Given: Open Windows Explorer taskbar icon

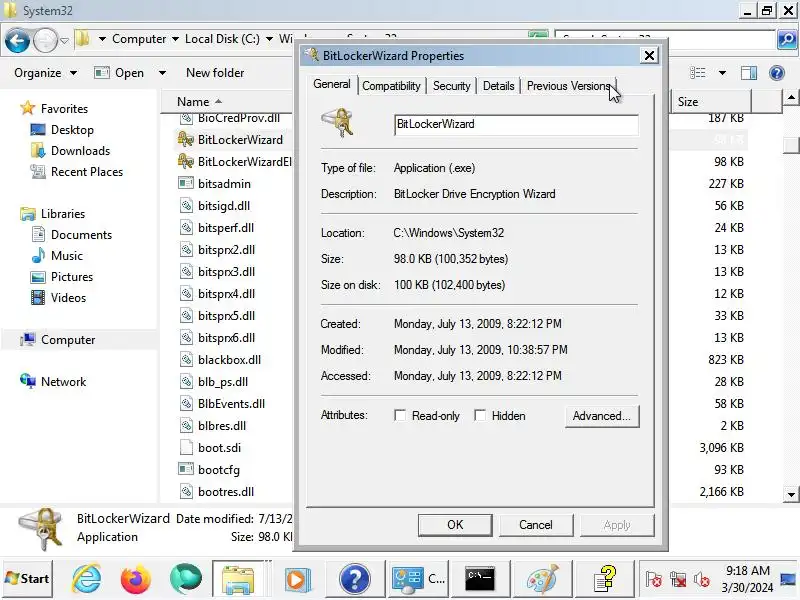Looking at the screenshot, I should click(x=238, y=579).
